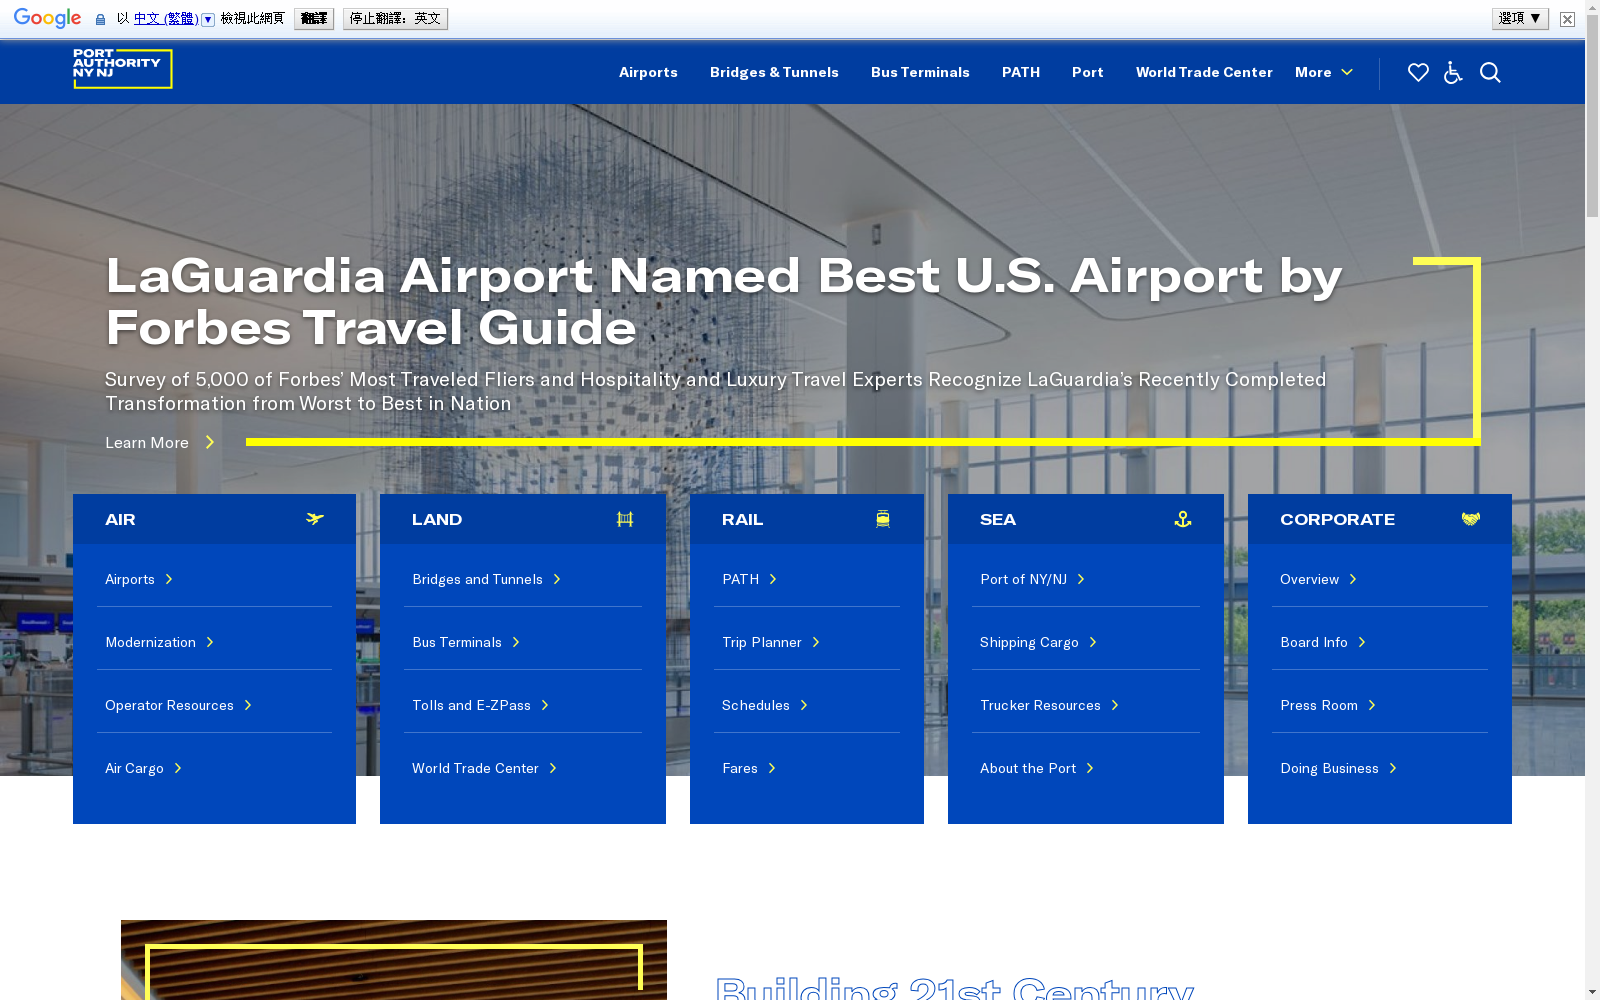This screenshot has width=1600, height=1000.
Task: Click the train icon in RAIL card
Action: 883,519
